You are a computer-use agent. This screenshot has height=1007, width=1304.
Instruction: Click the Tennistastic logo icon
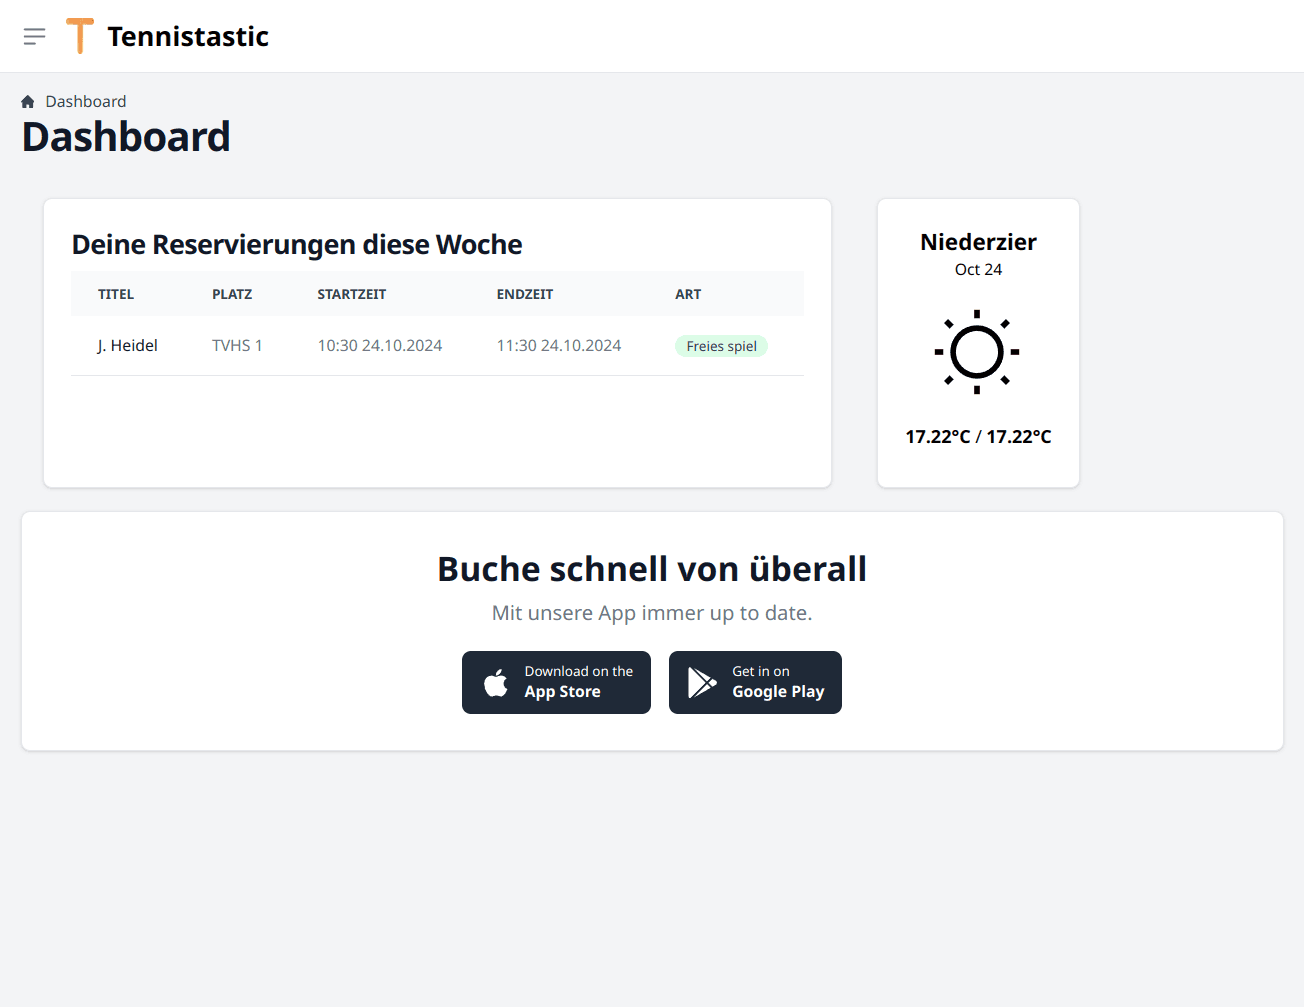[x=80, y=36]
